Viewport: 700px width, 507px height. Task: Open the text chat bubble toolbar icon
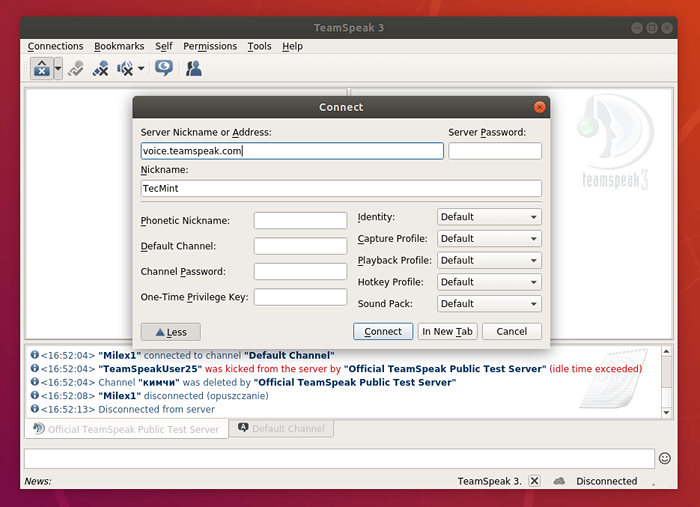coord(163,69)
